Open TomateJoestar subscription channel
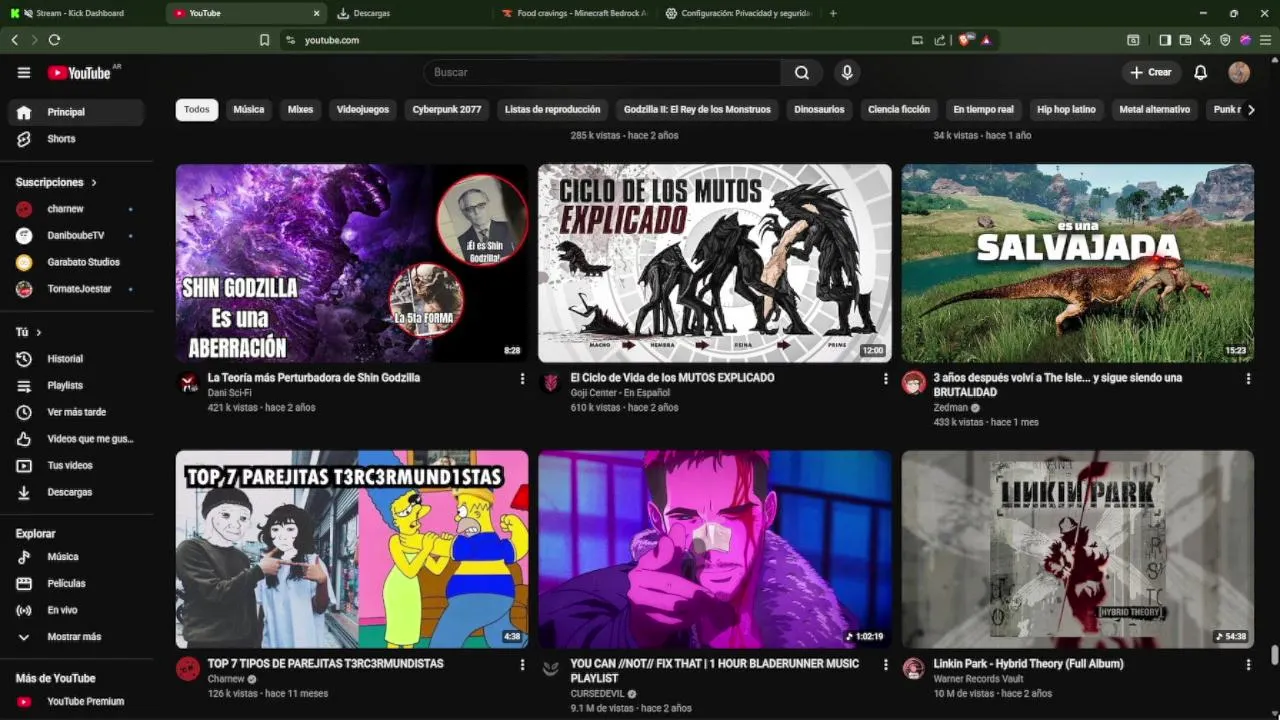The width and height of the screenshot is (1280, 720). click(76, 289)
